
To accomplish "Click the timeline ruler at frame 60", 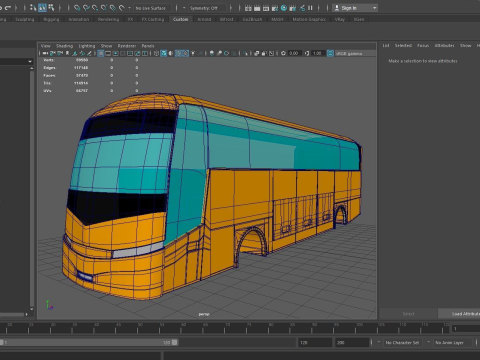I will click(183, 328).
